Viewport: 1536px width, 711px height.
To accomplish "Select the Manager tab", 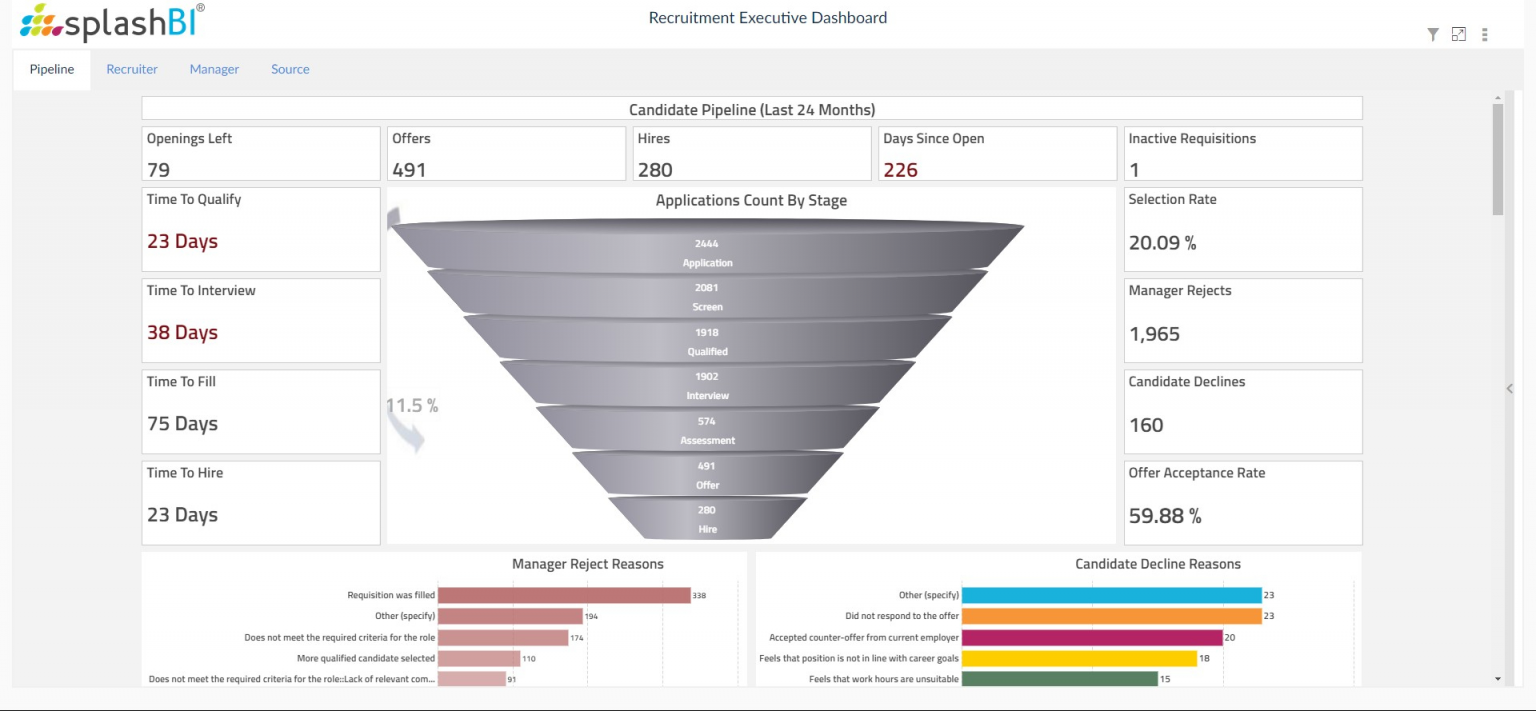I will [214, 69].
